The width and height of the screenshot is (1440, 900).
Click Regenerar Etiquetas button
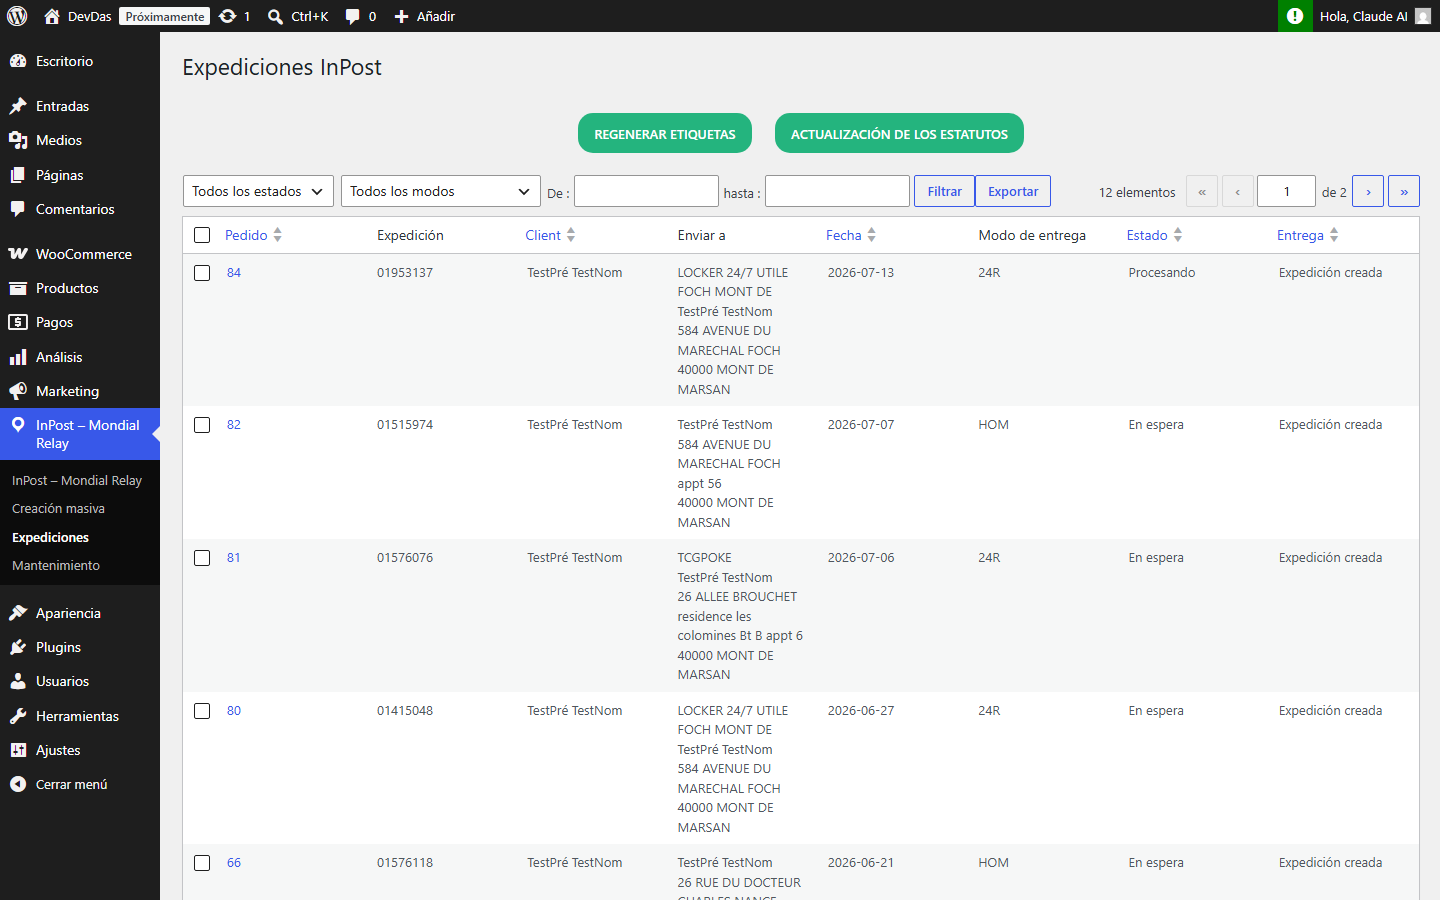click(x=665, y=133)
